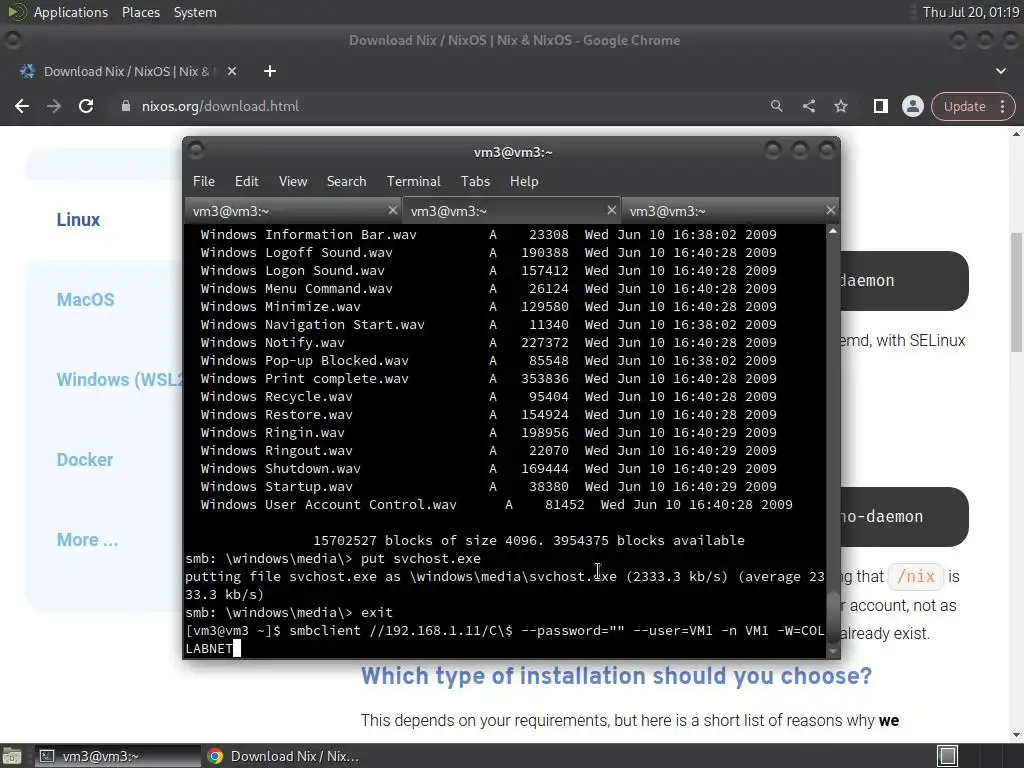Open the Chrome profile avatar menu
Viewport: 1024px width, 768px height.
click(912, 106)
